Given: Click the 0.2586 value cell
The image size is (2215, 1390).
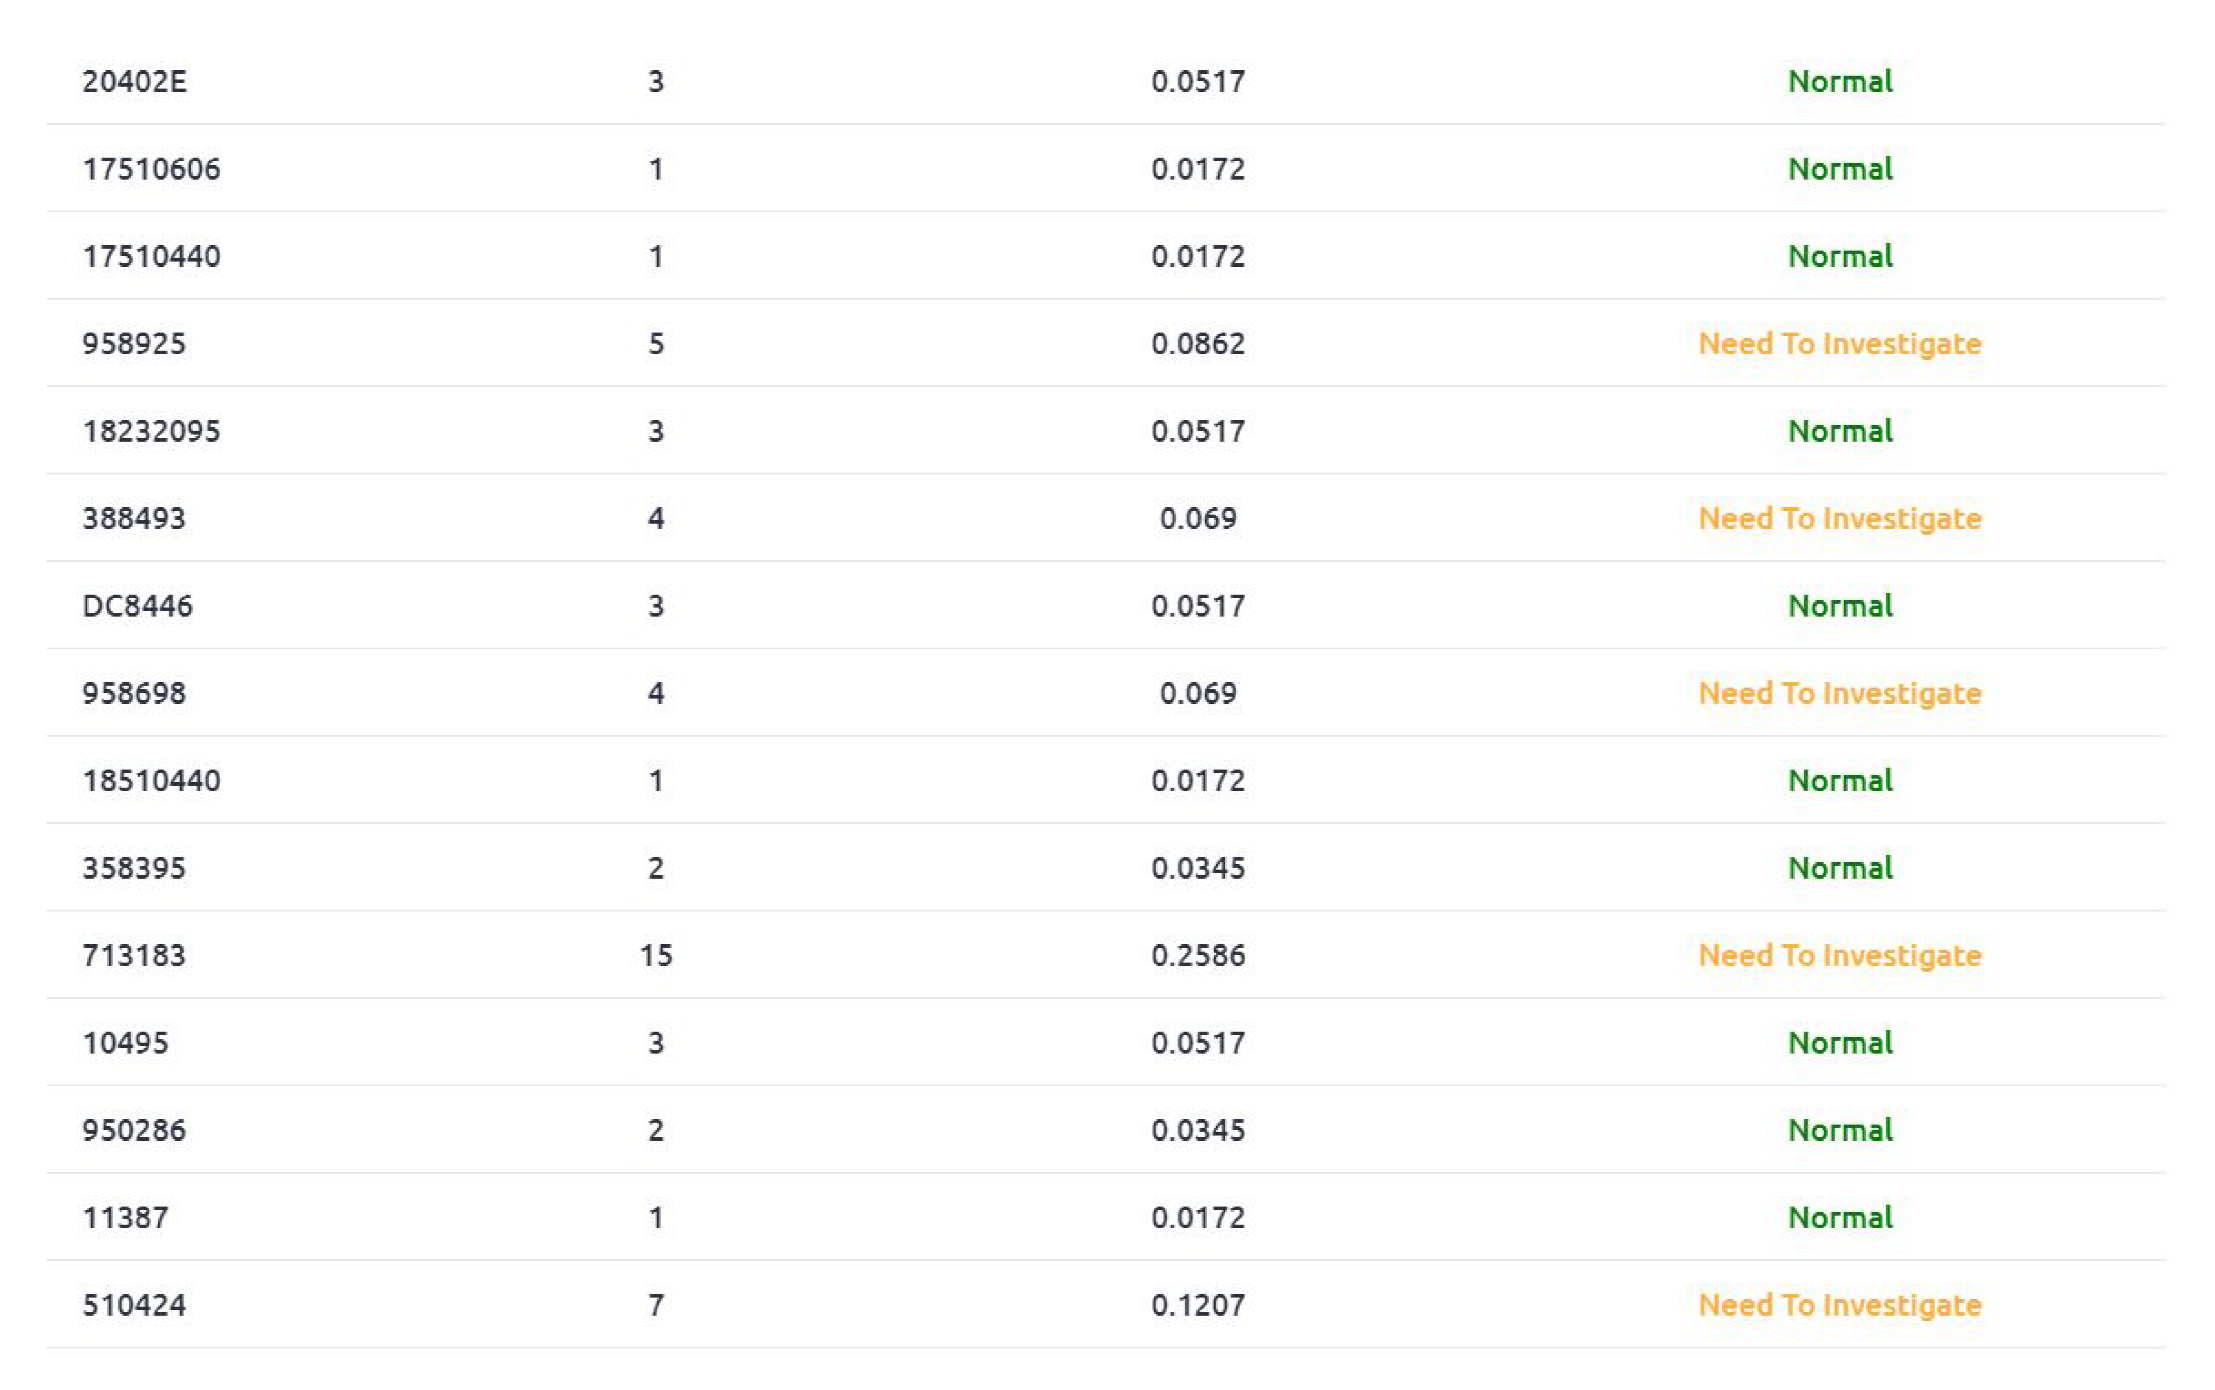Looking at the screenshot, I should click(x=1197, y=955).
